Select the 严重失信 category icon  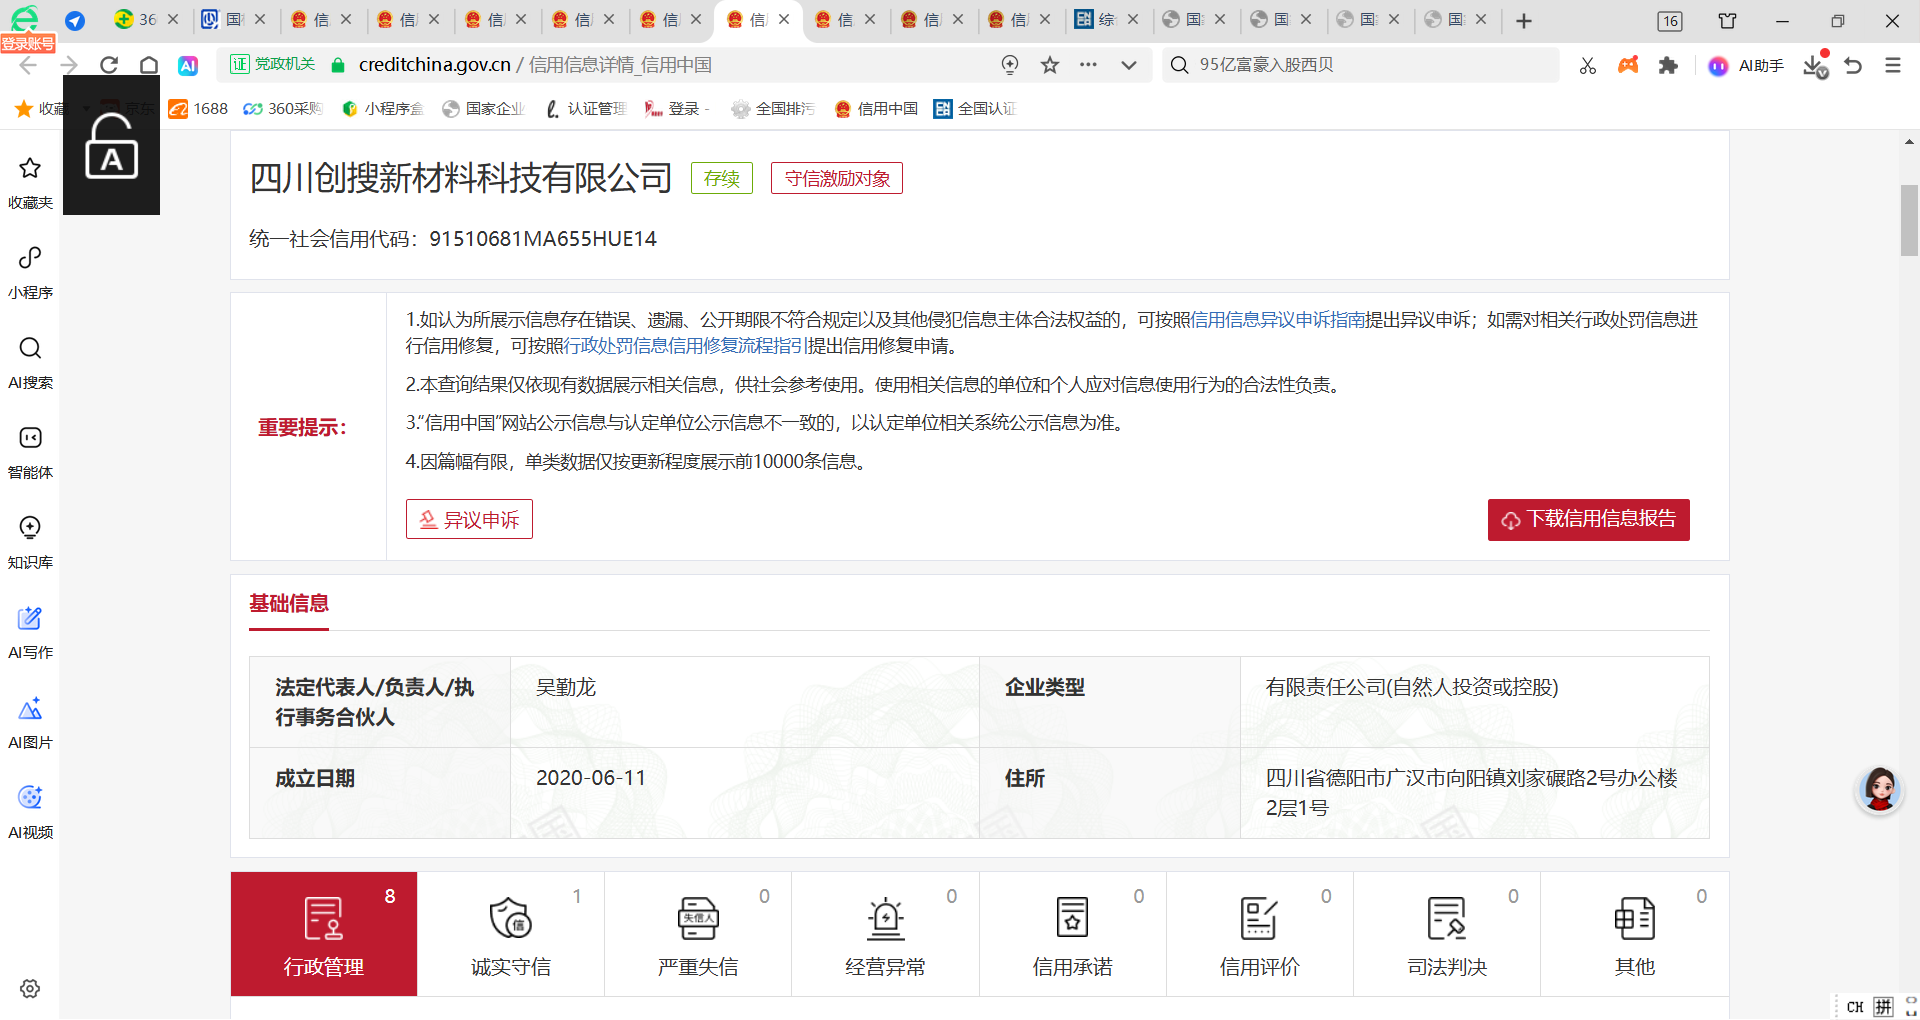tap(698, 918)
